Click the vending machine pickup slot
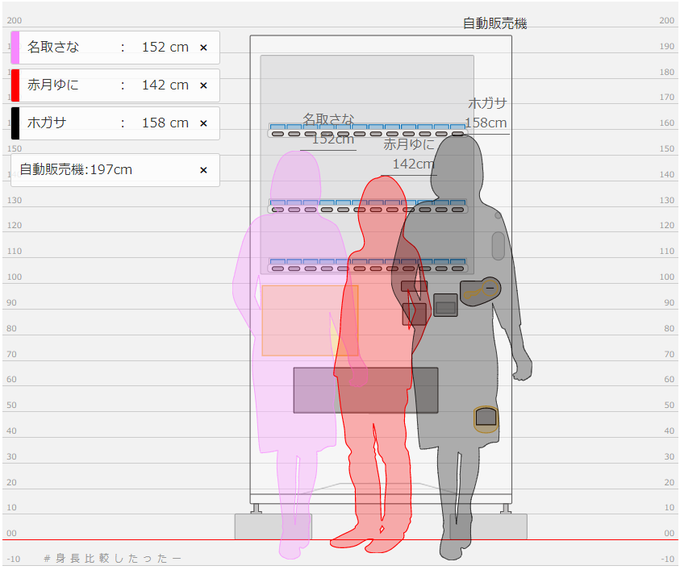Image resolution: width=680 pixels, height=570 pixels. pos(366,390)
